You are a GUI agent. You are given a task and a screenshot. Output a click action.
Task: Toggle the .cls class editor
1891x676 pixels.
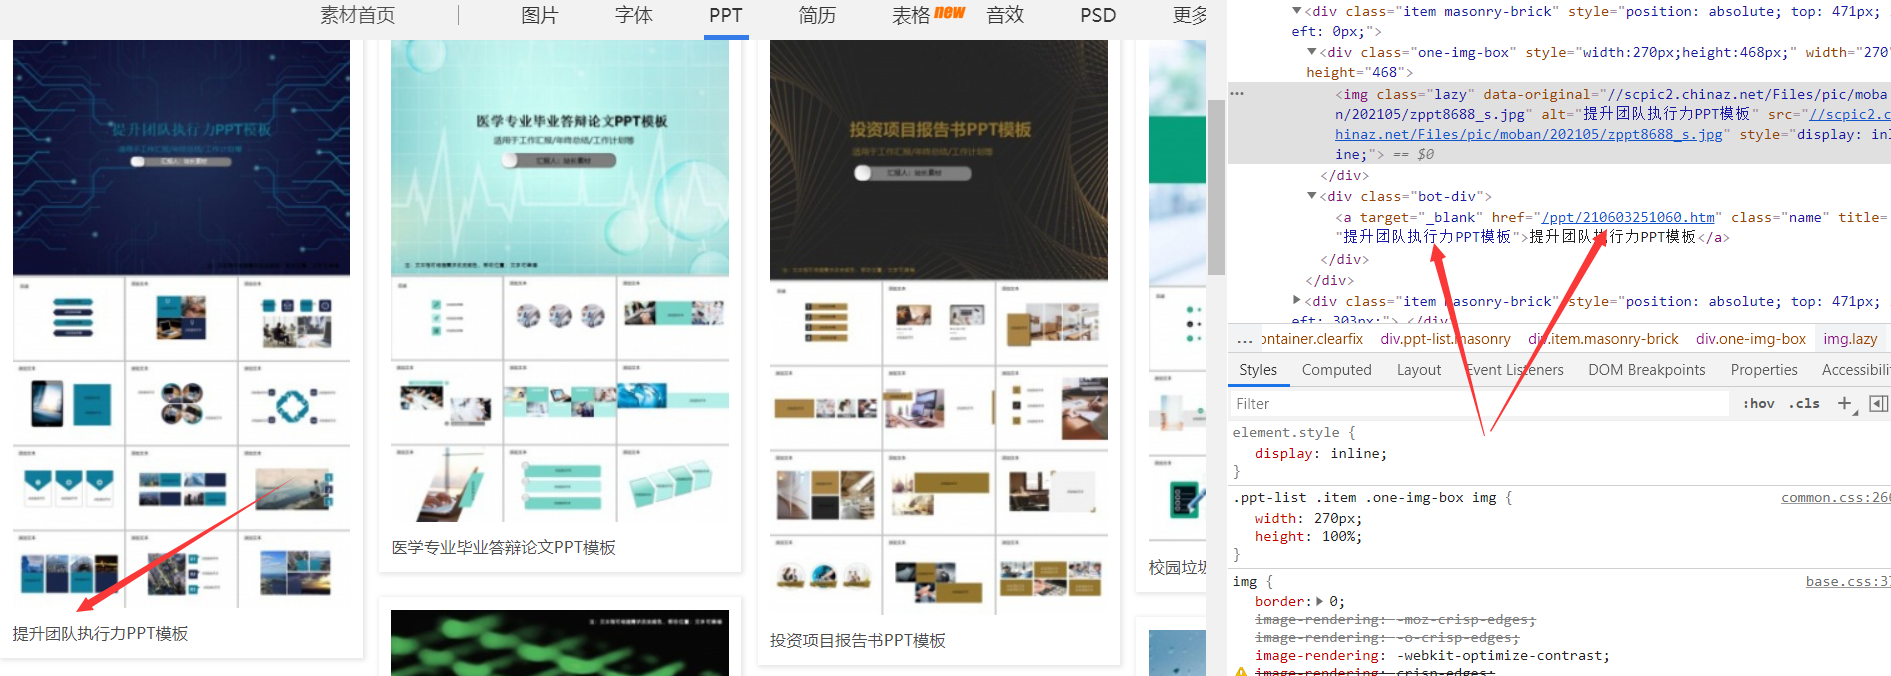click(x=1804, y=404)
